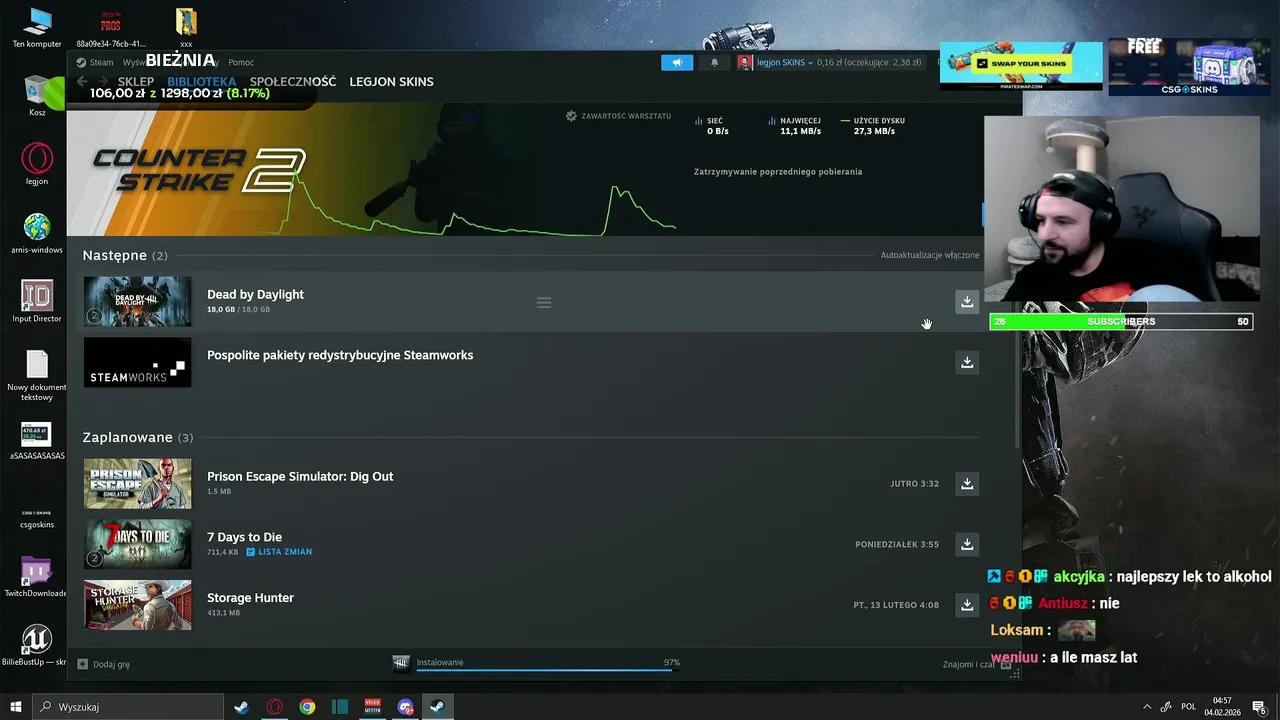The height and width of the screenshot is (720, 1280).
Task: Grab the reorder handle on Dead by Daylight row
Action: point(544,302)
